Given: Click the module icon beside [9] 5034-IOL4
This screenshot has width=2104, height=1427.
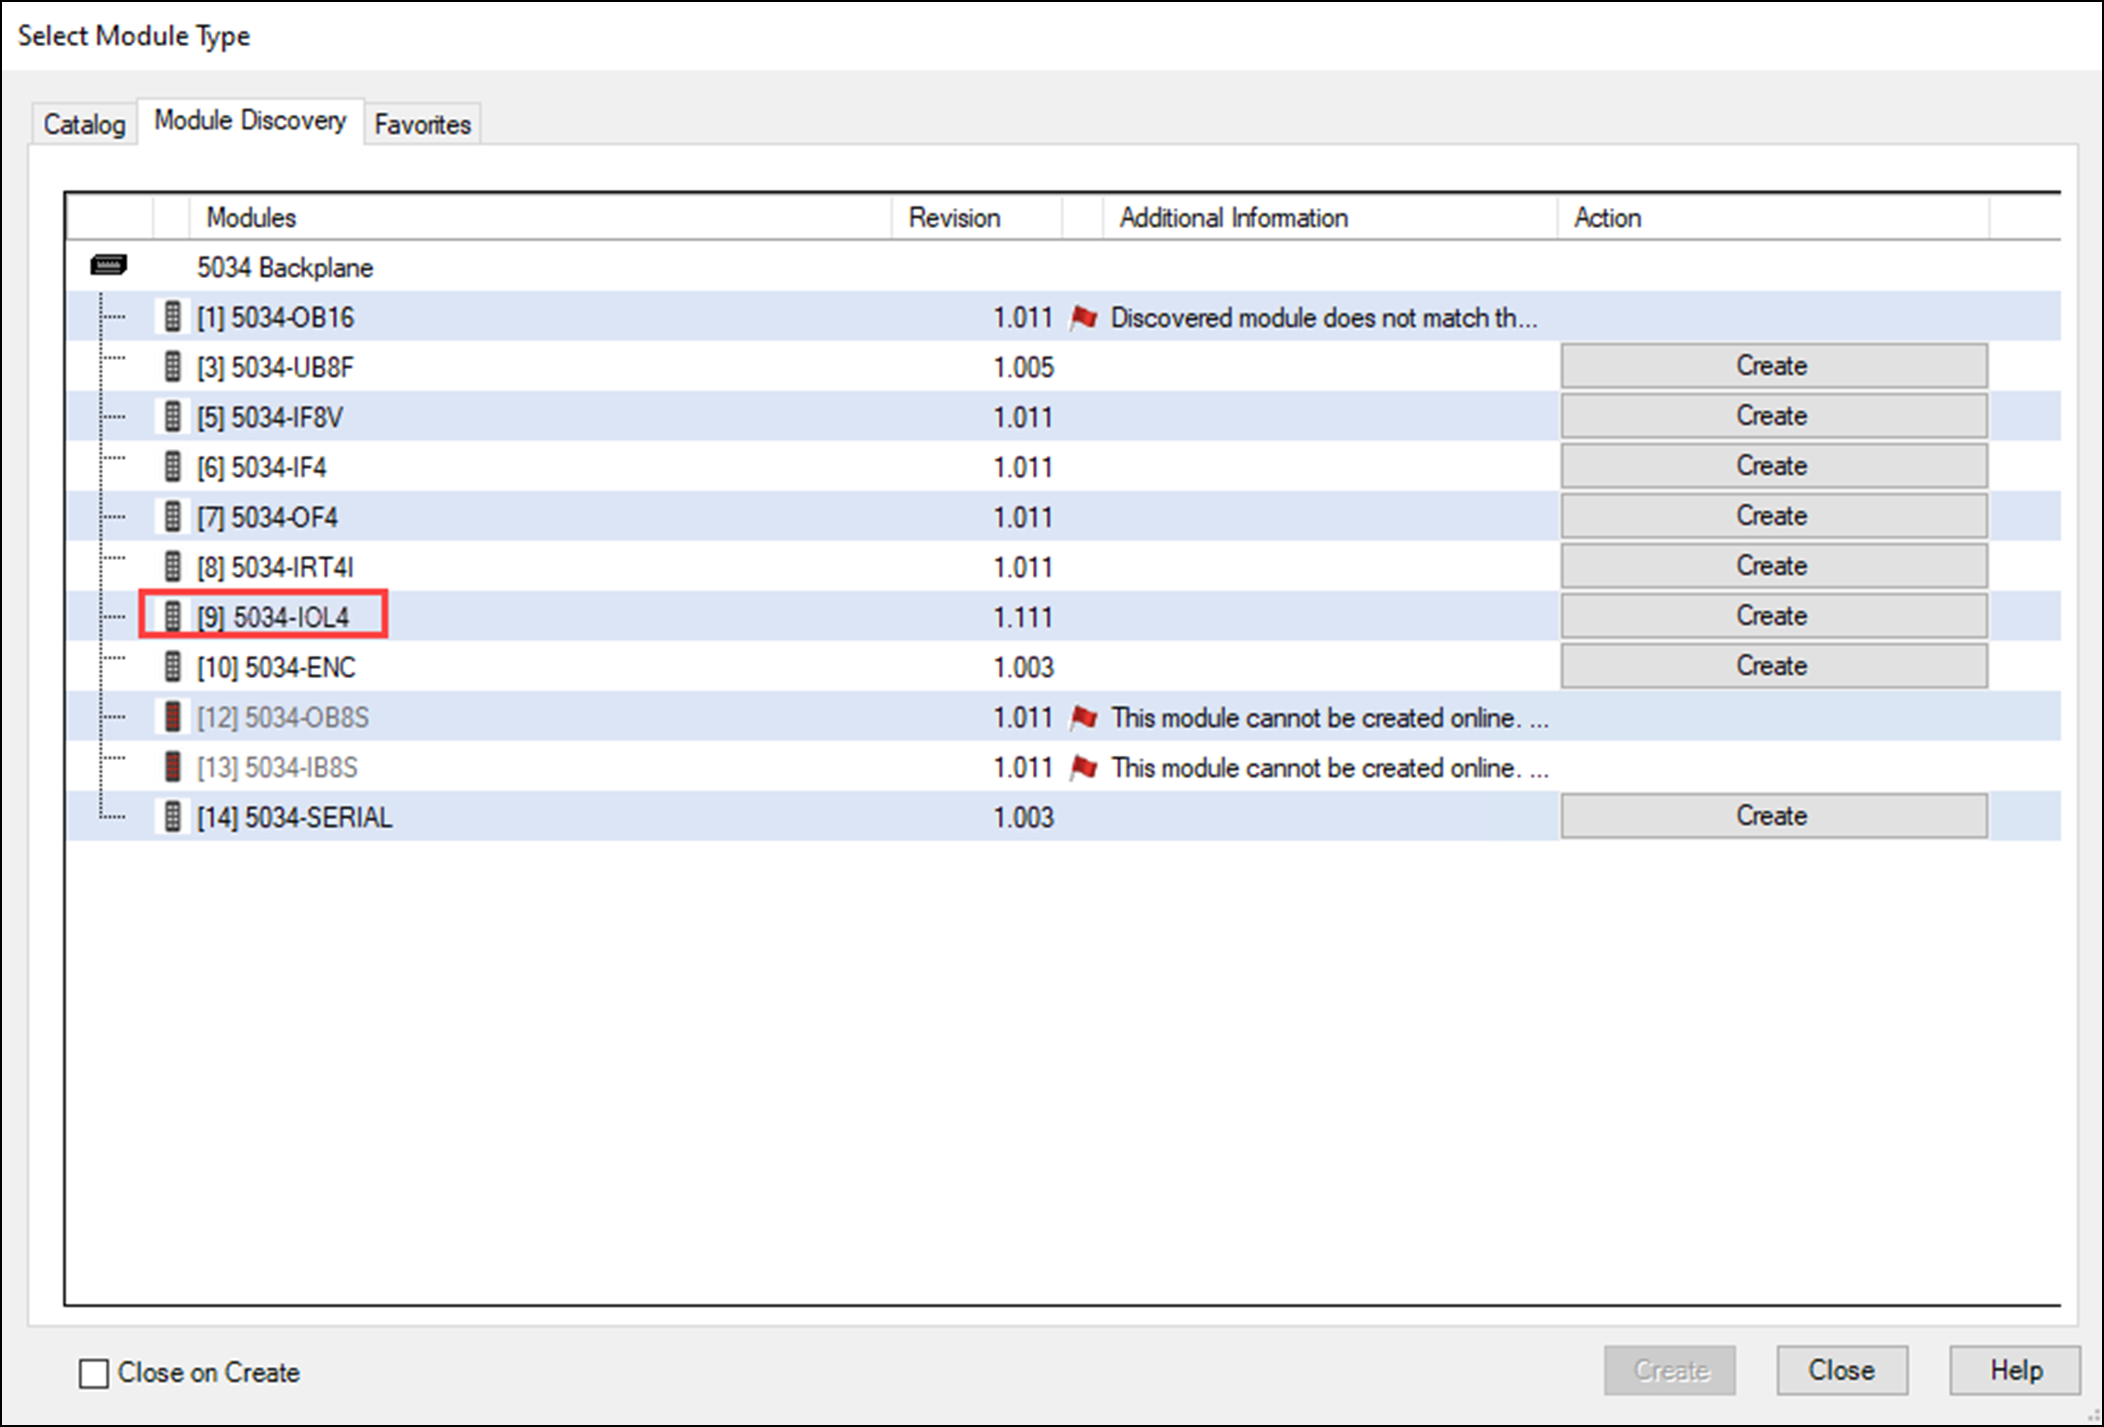Looking at the screenshot, I should (173, 617).
